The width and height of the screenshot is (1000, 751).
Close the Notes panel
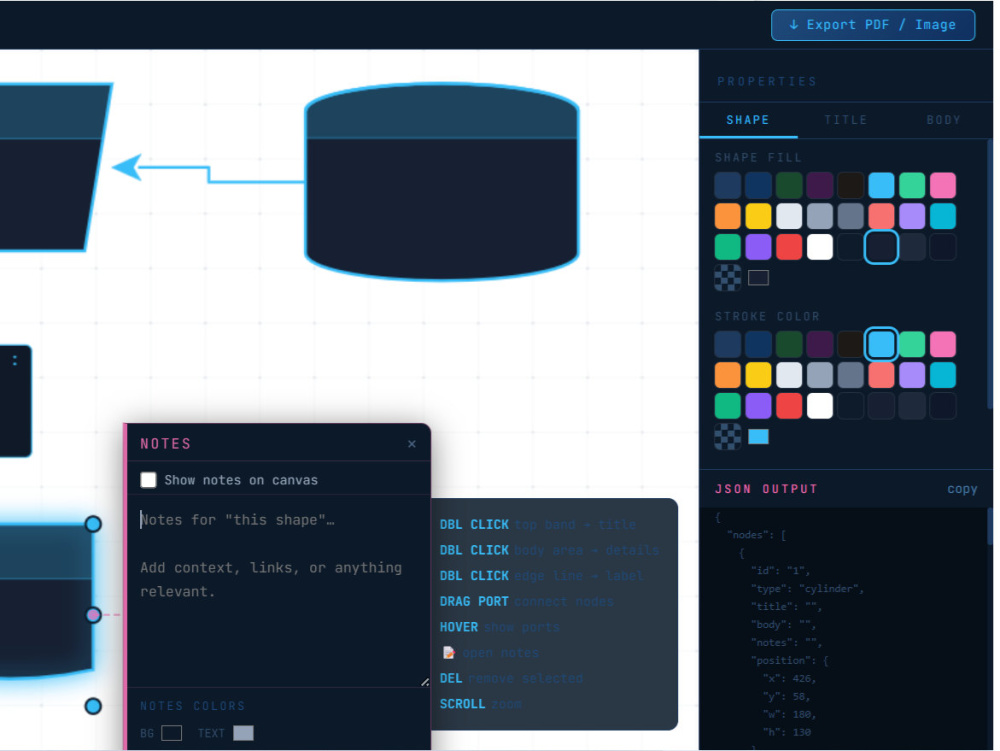click(414, 445)
